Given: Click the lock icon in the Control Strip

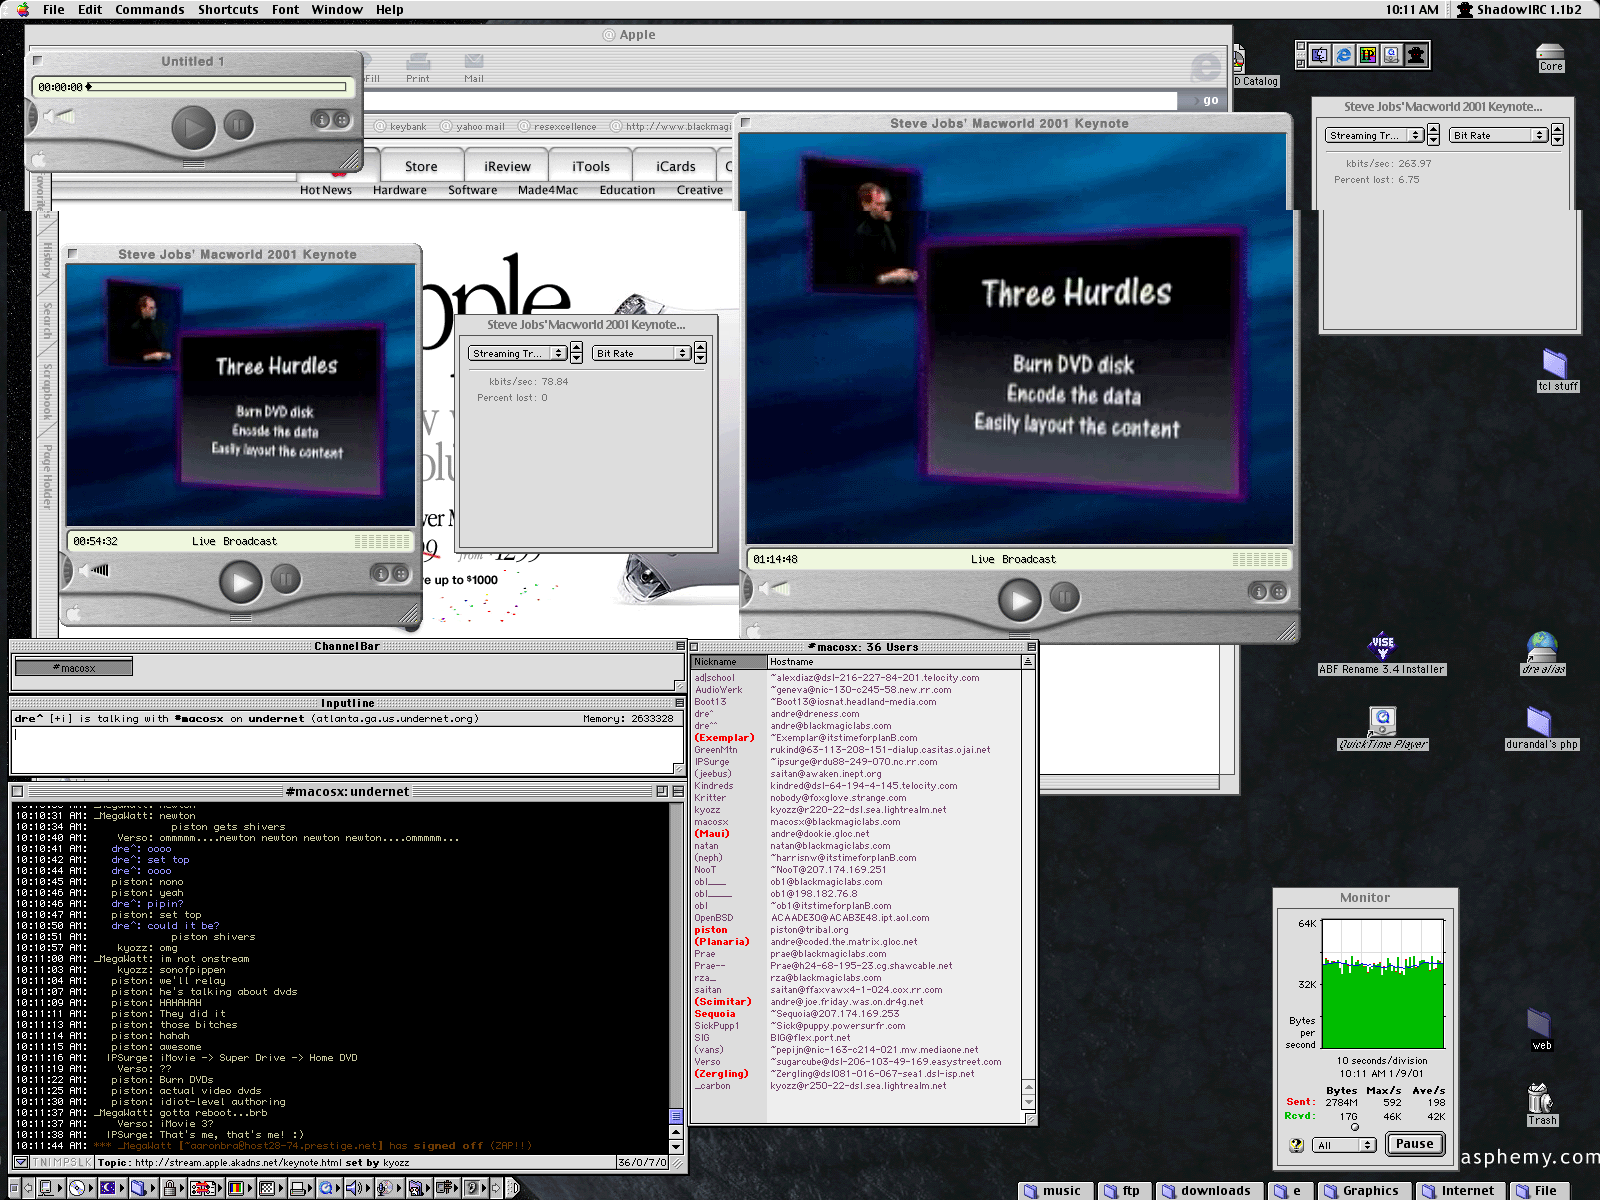Looking at the screenshot, I should pyautogui.click(x=170, y=1188).
